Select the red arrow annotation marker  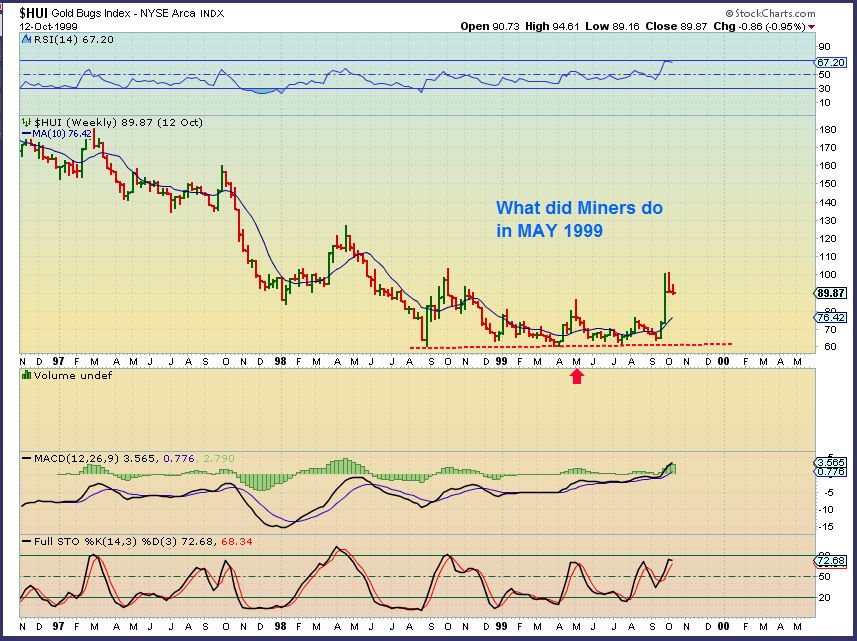(577, 377)
